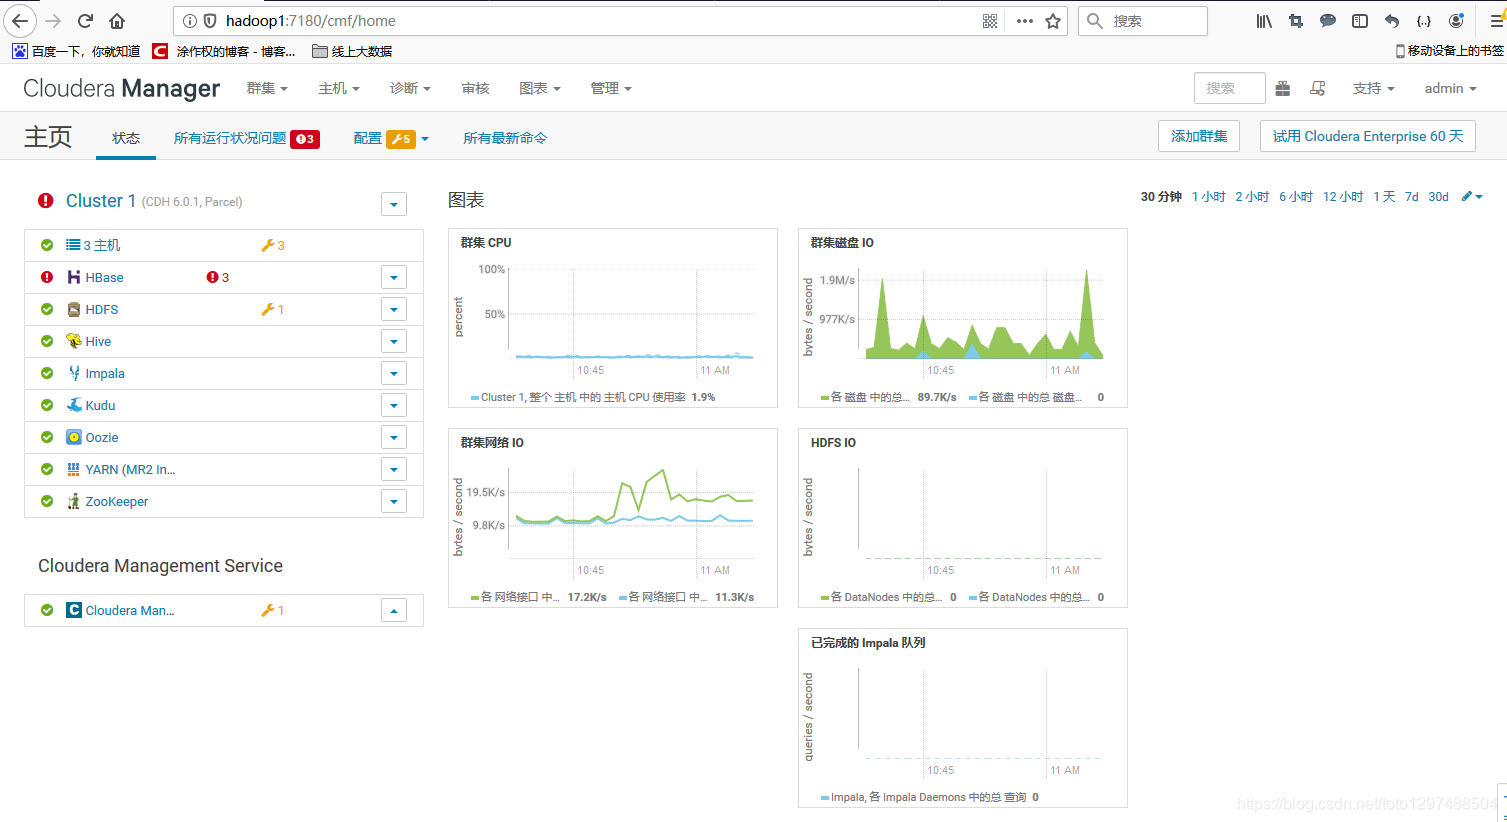Viewport: 1507px width, 822px height.
Task: Go back with the browser back arrow
Action: click(20, 21)
